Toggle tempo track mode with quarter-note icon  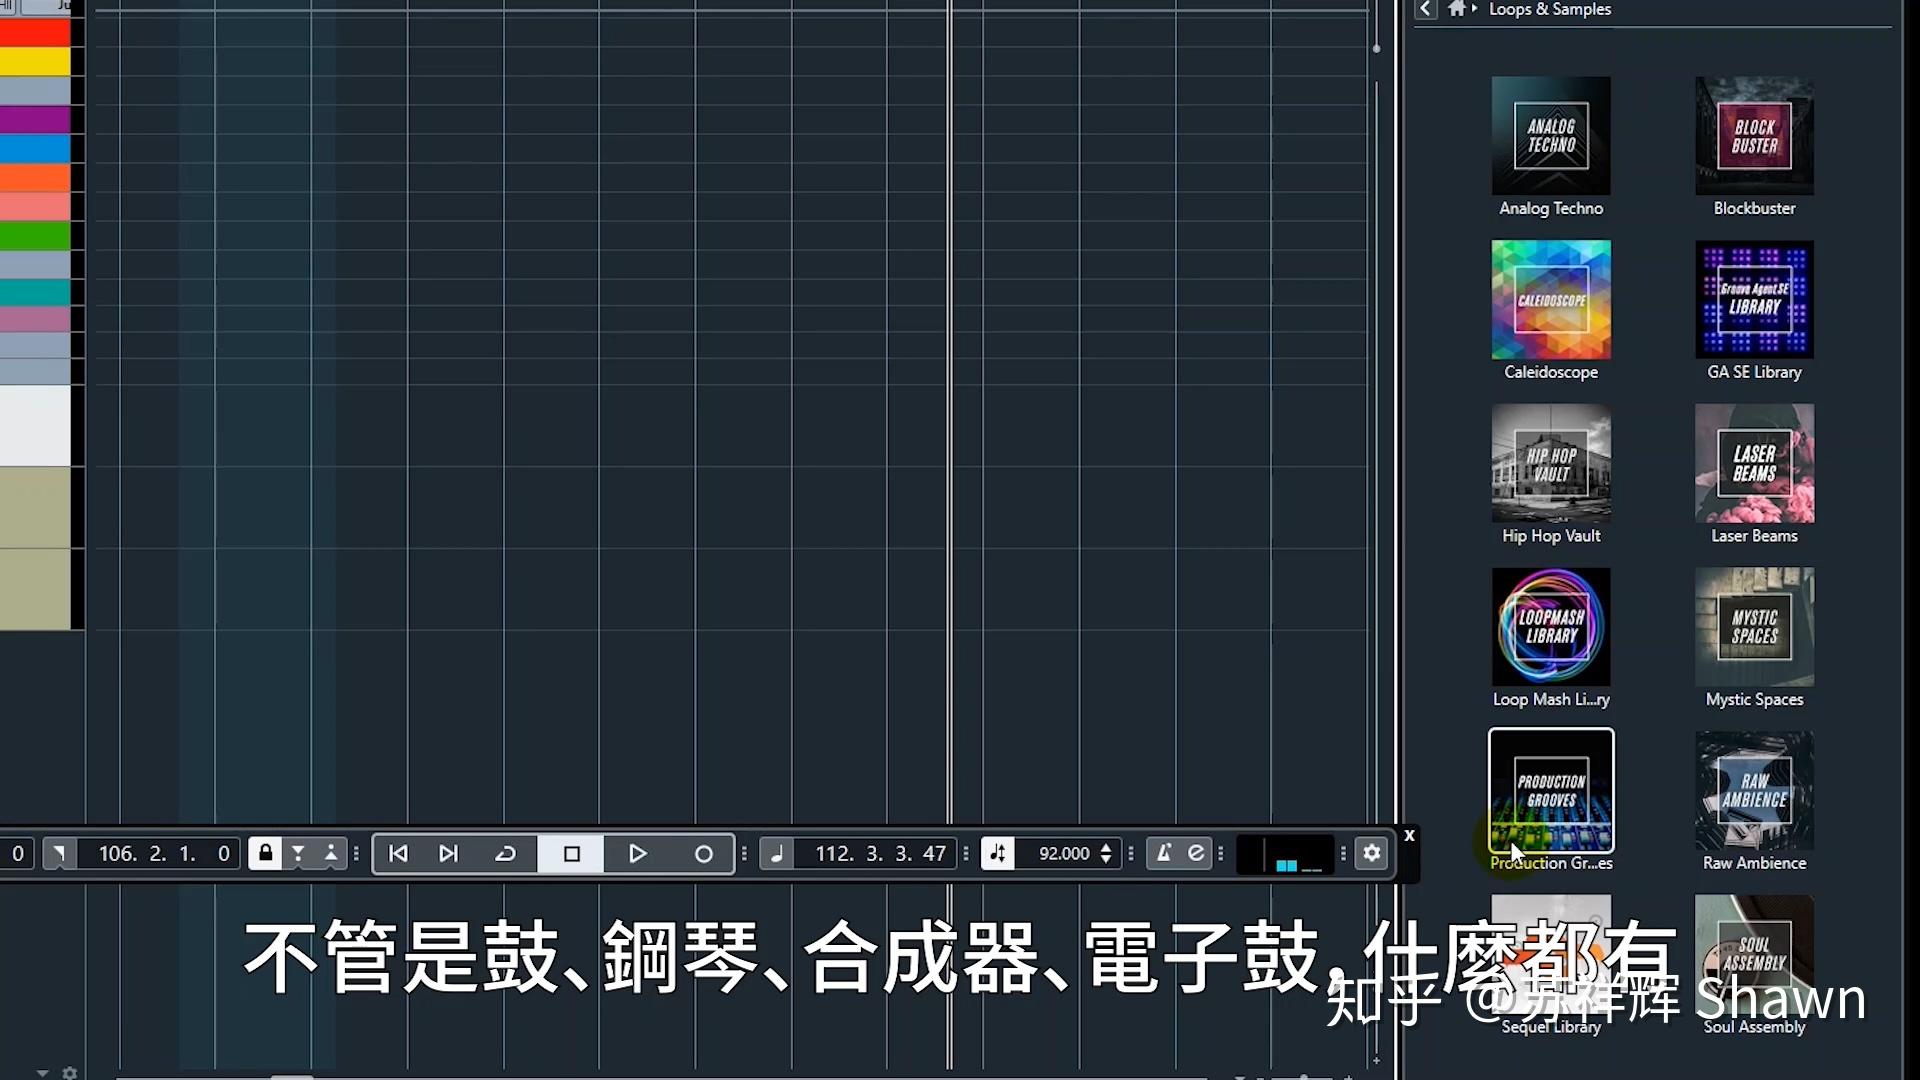pyautogui.click(x=997, y=853)
